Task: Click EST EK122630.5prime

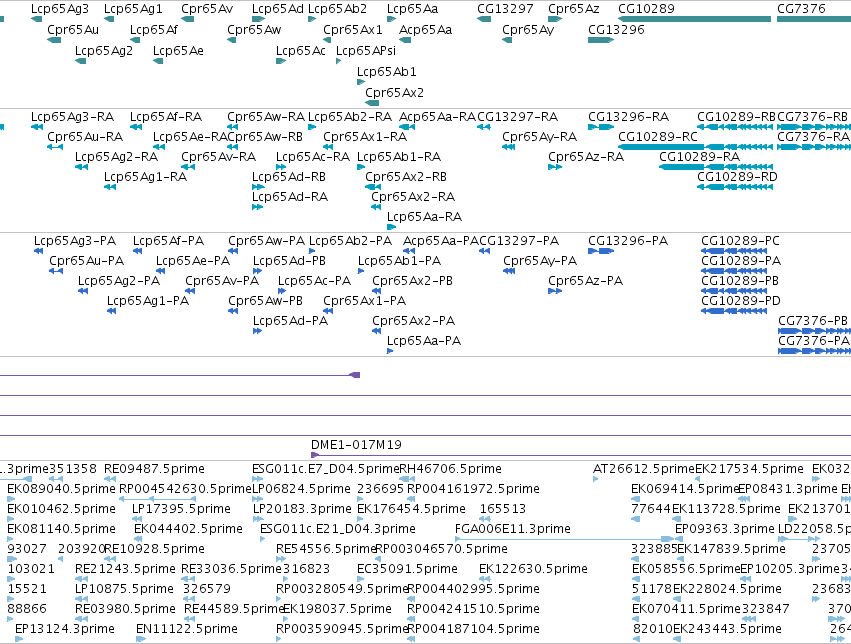Action: tap(534, 570)
